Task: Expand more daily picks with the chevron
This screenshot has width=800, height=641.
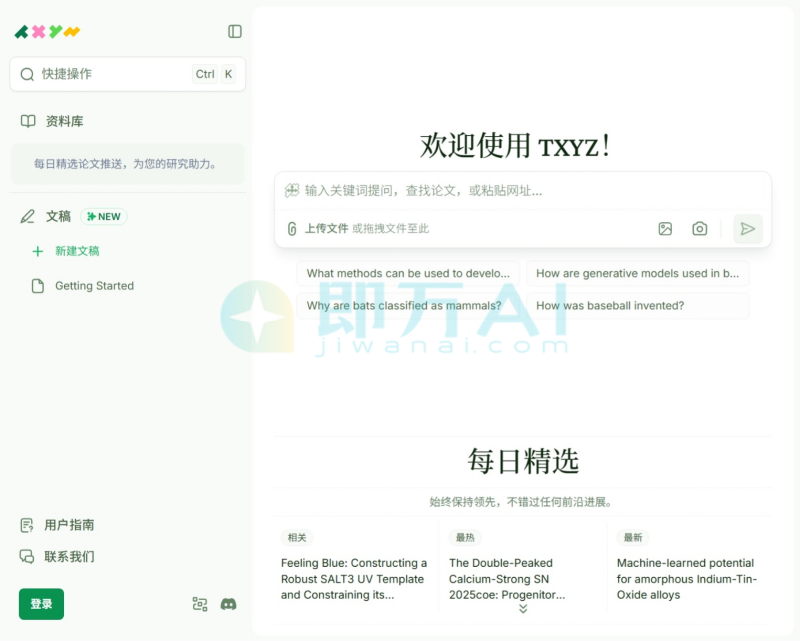Action: click(522, 607)
